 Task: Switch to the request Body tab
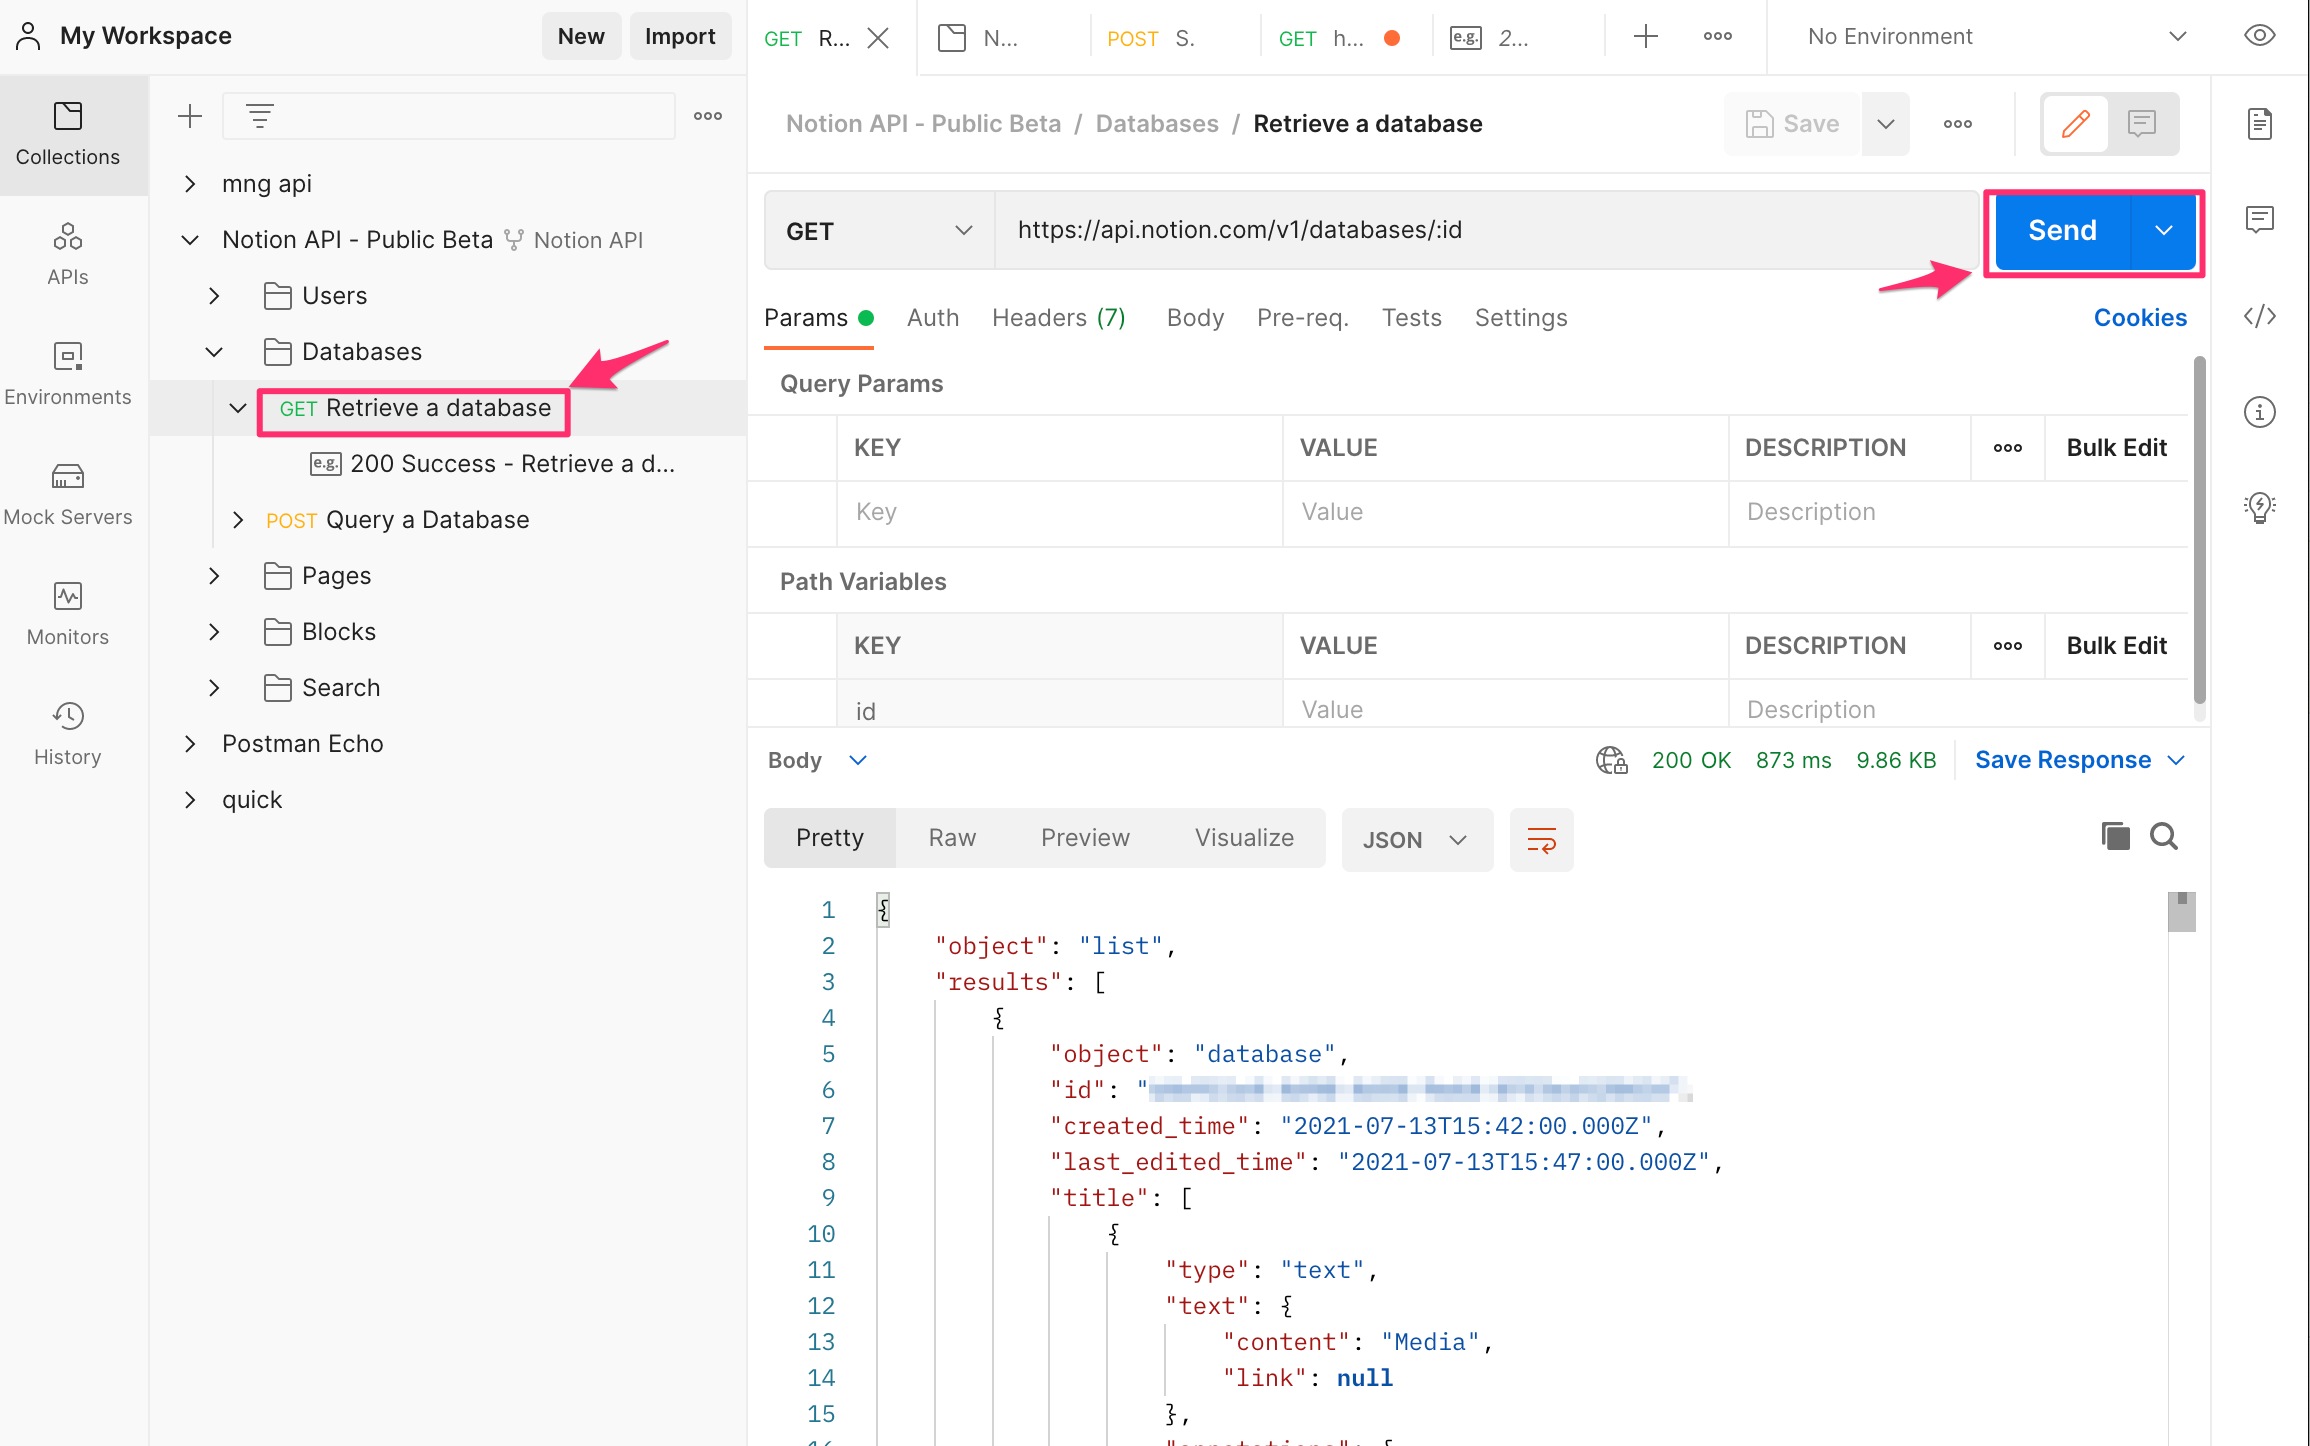pos(1195,318)
